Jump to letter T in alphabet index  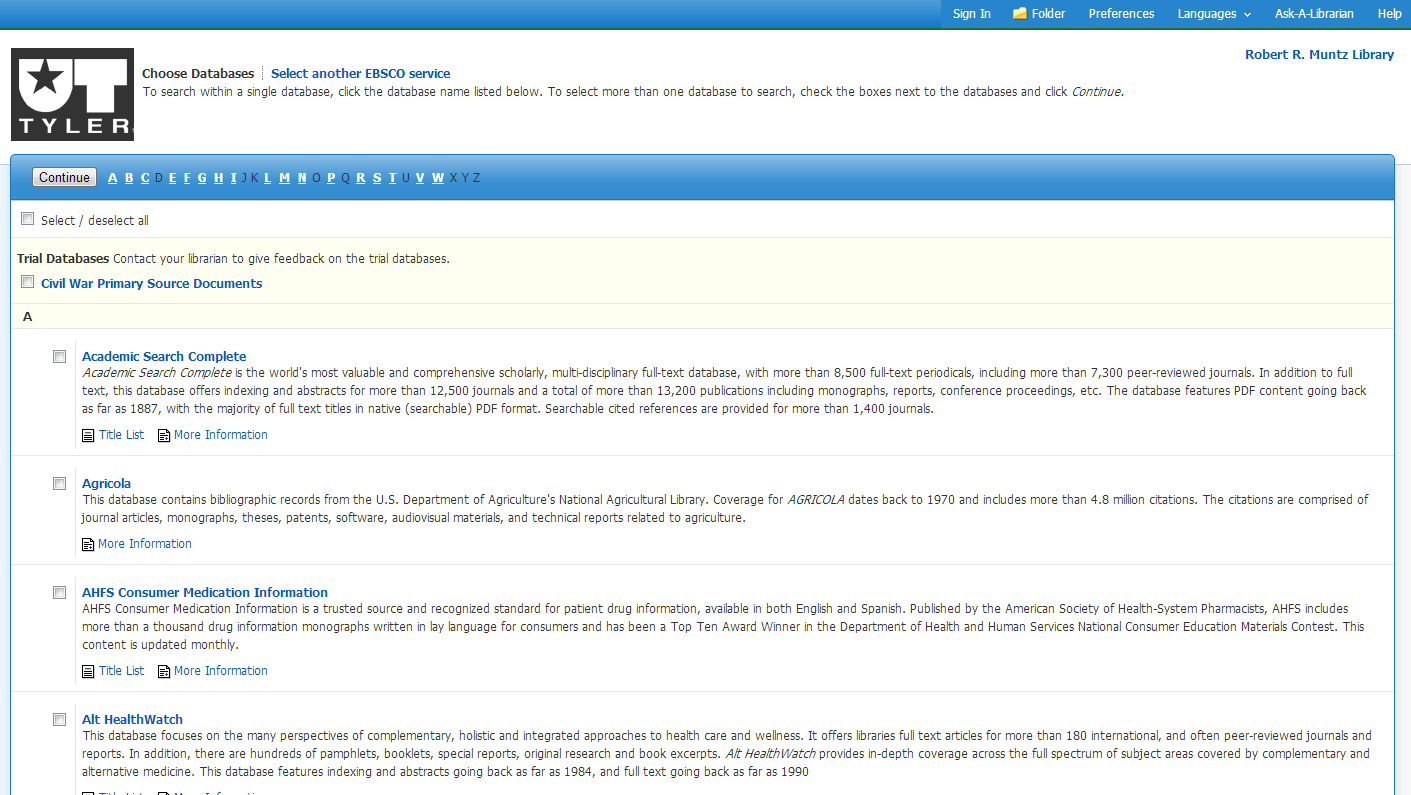coord(392,178)
